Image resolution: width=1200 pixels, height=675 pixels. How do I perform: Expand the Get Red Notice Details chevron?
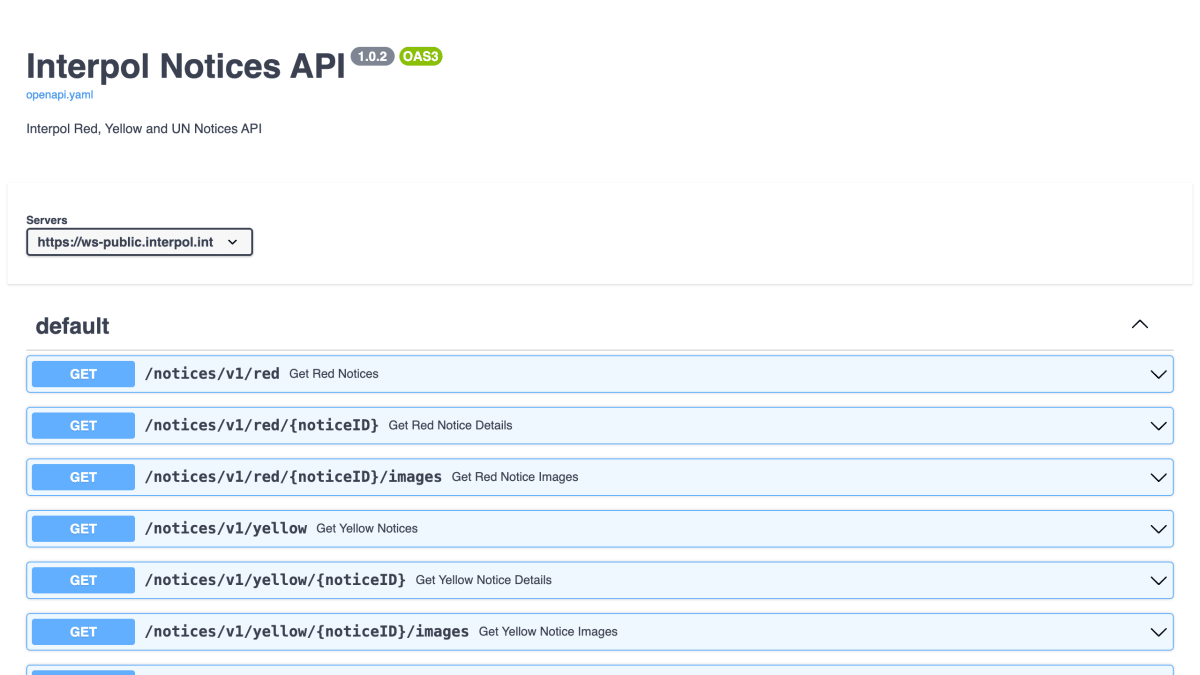point(1159,426)
